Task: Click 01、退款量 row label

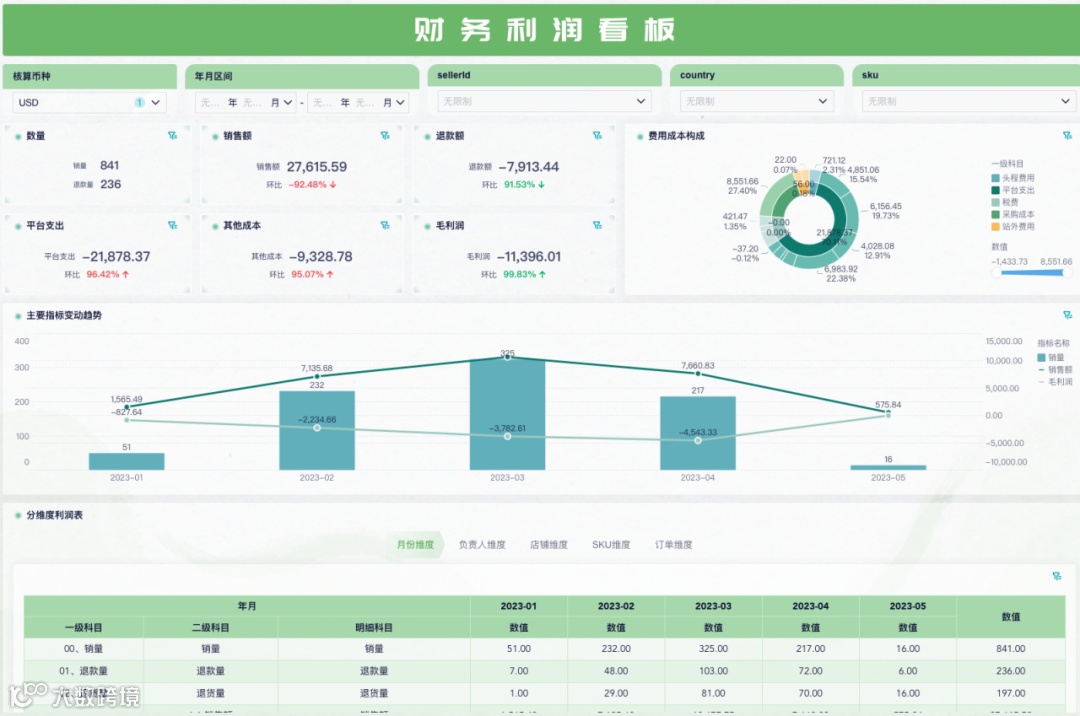Action: (83, 671)
